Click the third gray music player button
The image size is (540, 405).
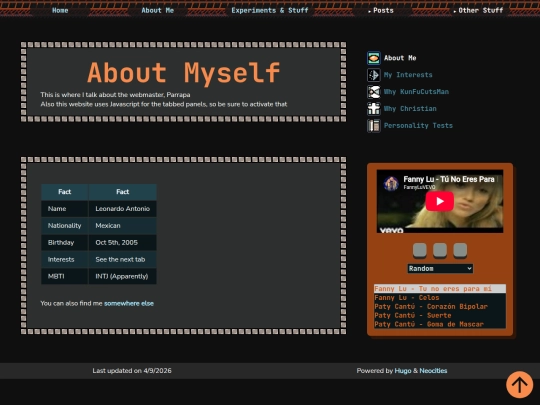pyautogui.click(x=460, y=250)
